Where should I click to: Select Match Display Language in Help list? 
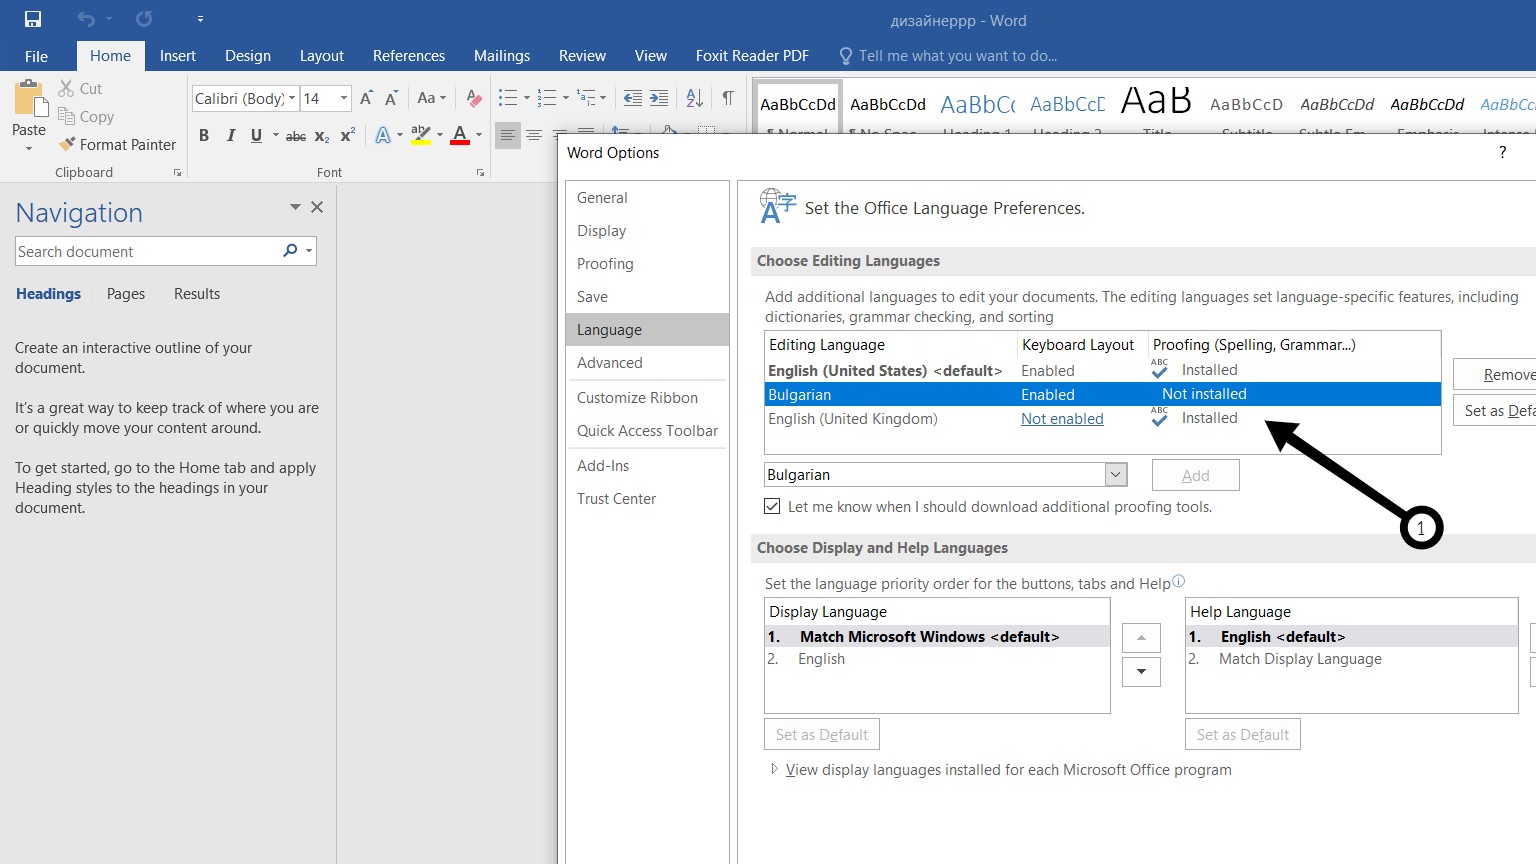coord(1351,659)
